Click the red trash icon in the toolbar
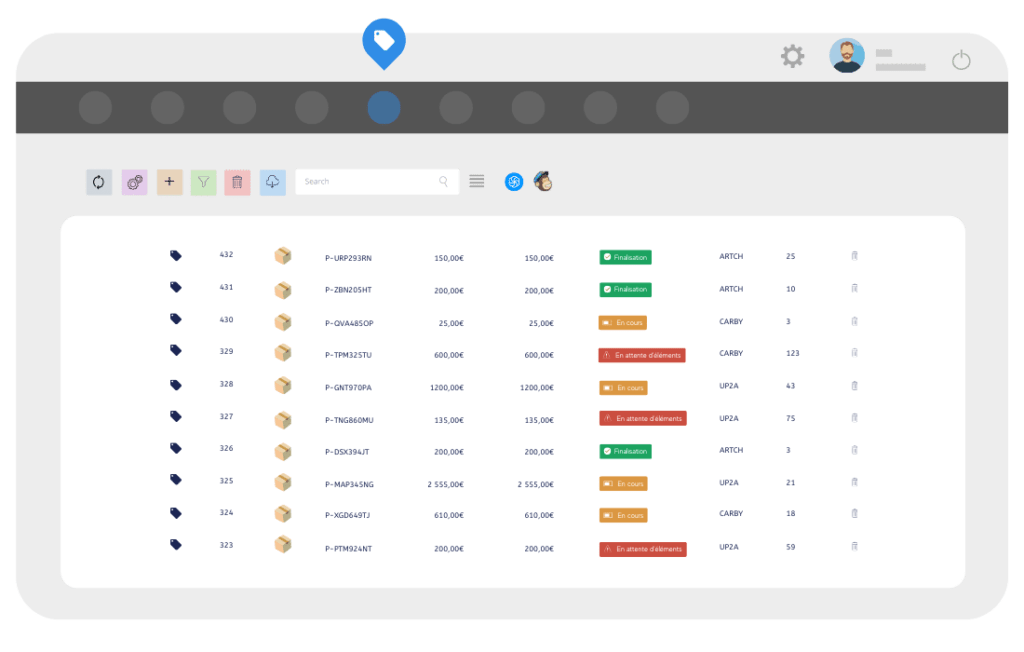 click(237, 182)
